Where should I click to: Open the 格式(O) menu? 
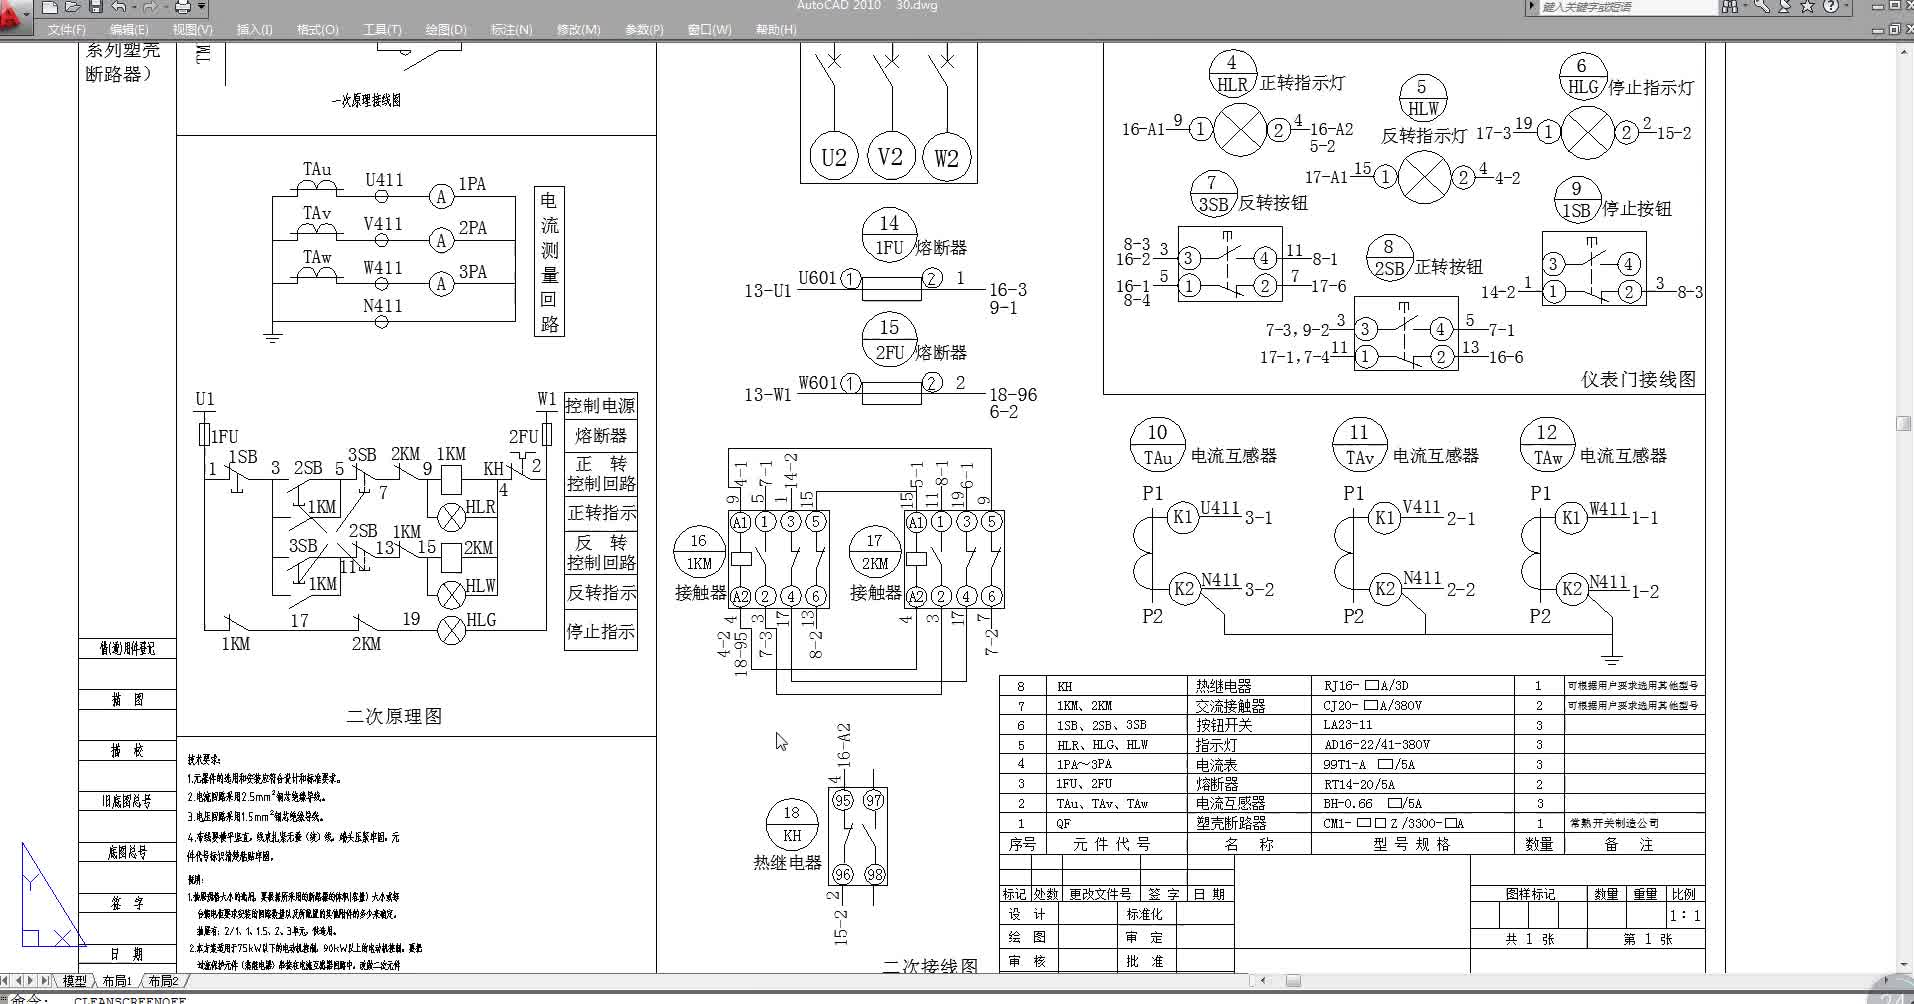[318, 29]
